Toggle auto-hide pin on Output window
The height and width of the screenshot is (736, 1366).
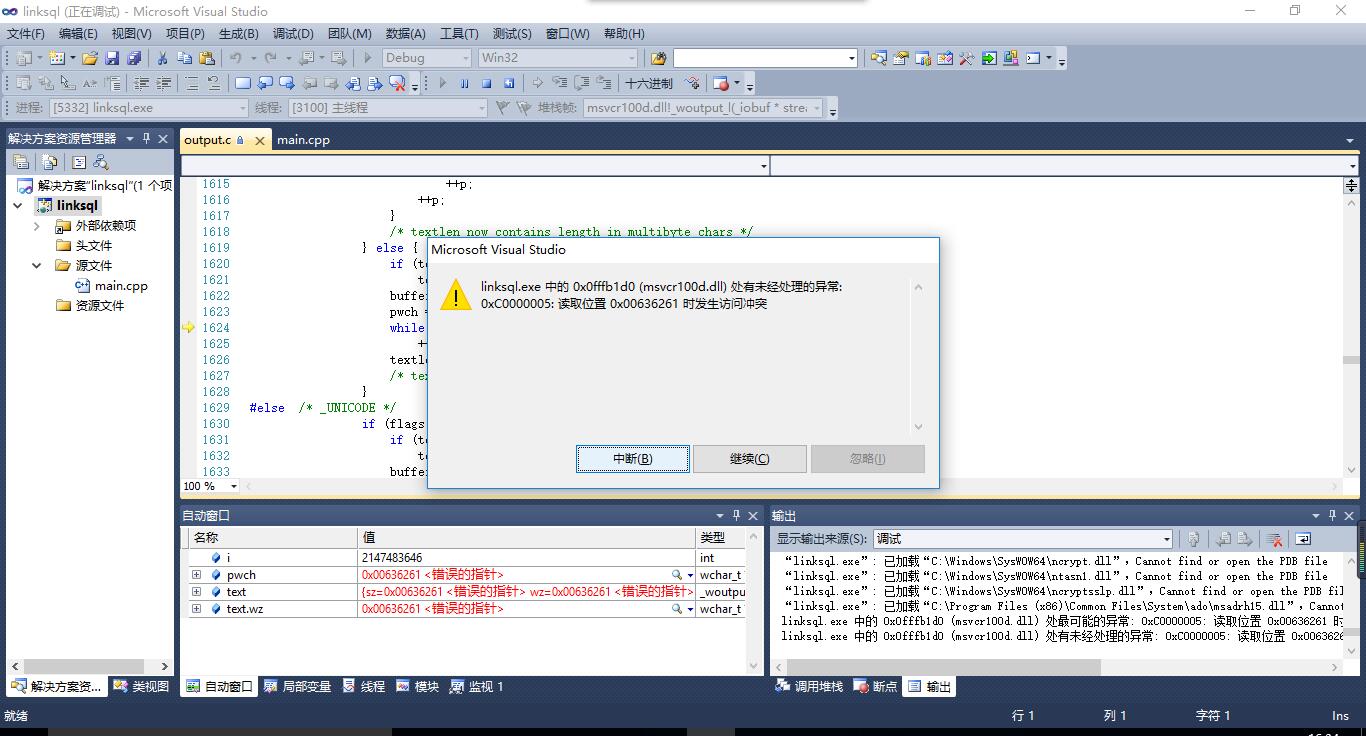pyautogui.click(x=1332, y=515)
